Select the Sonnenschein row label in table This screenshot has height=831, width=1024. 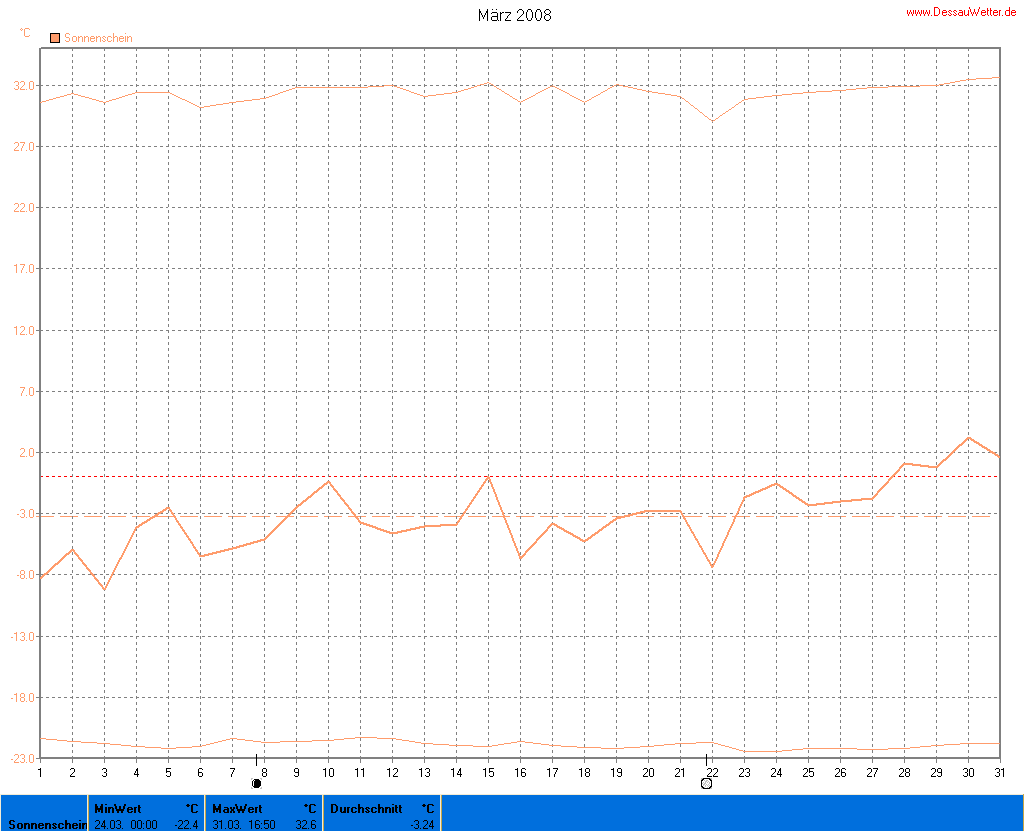[x=44, y=824]
